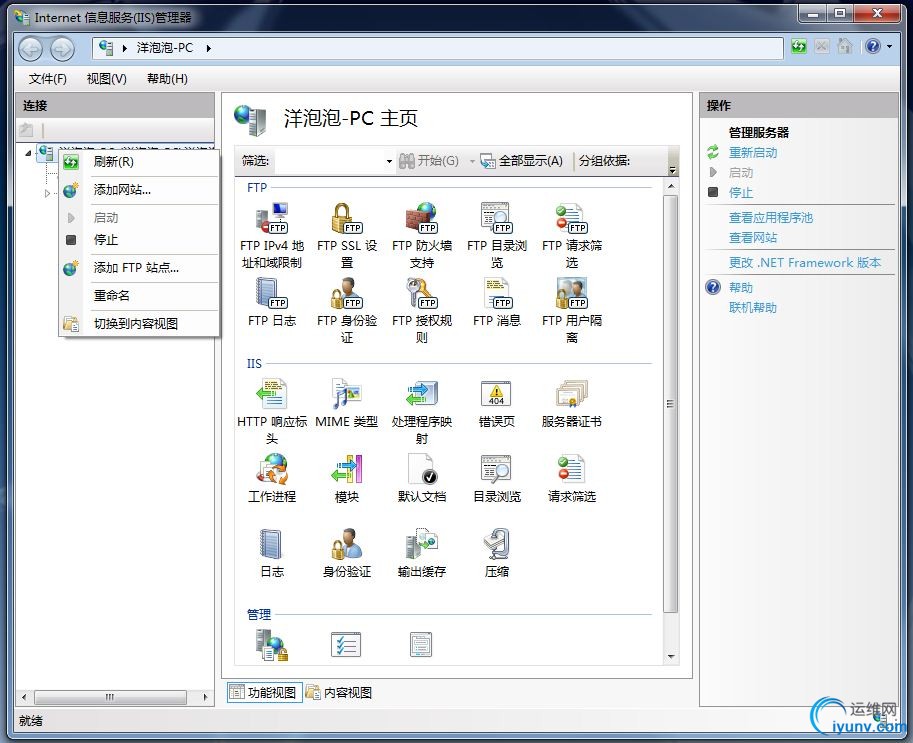913x743 pixels.
Task: Open the 文件(F) menu
Action: 48,79
